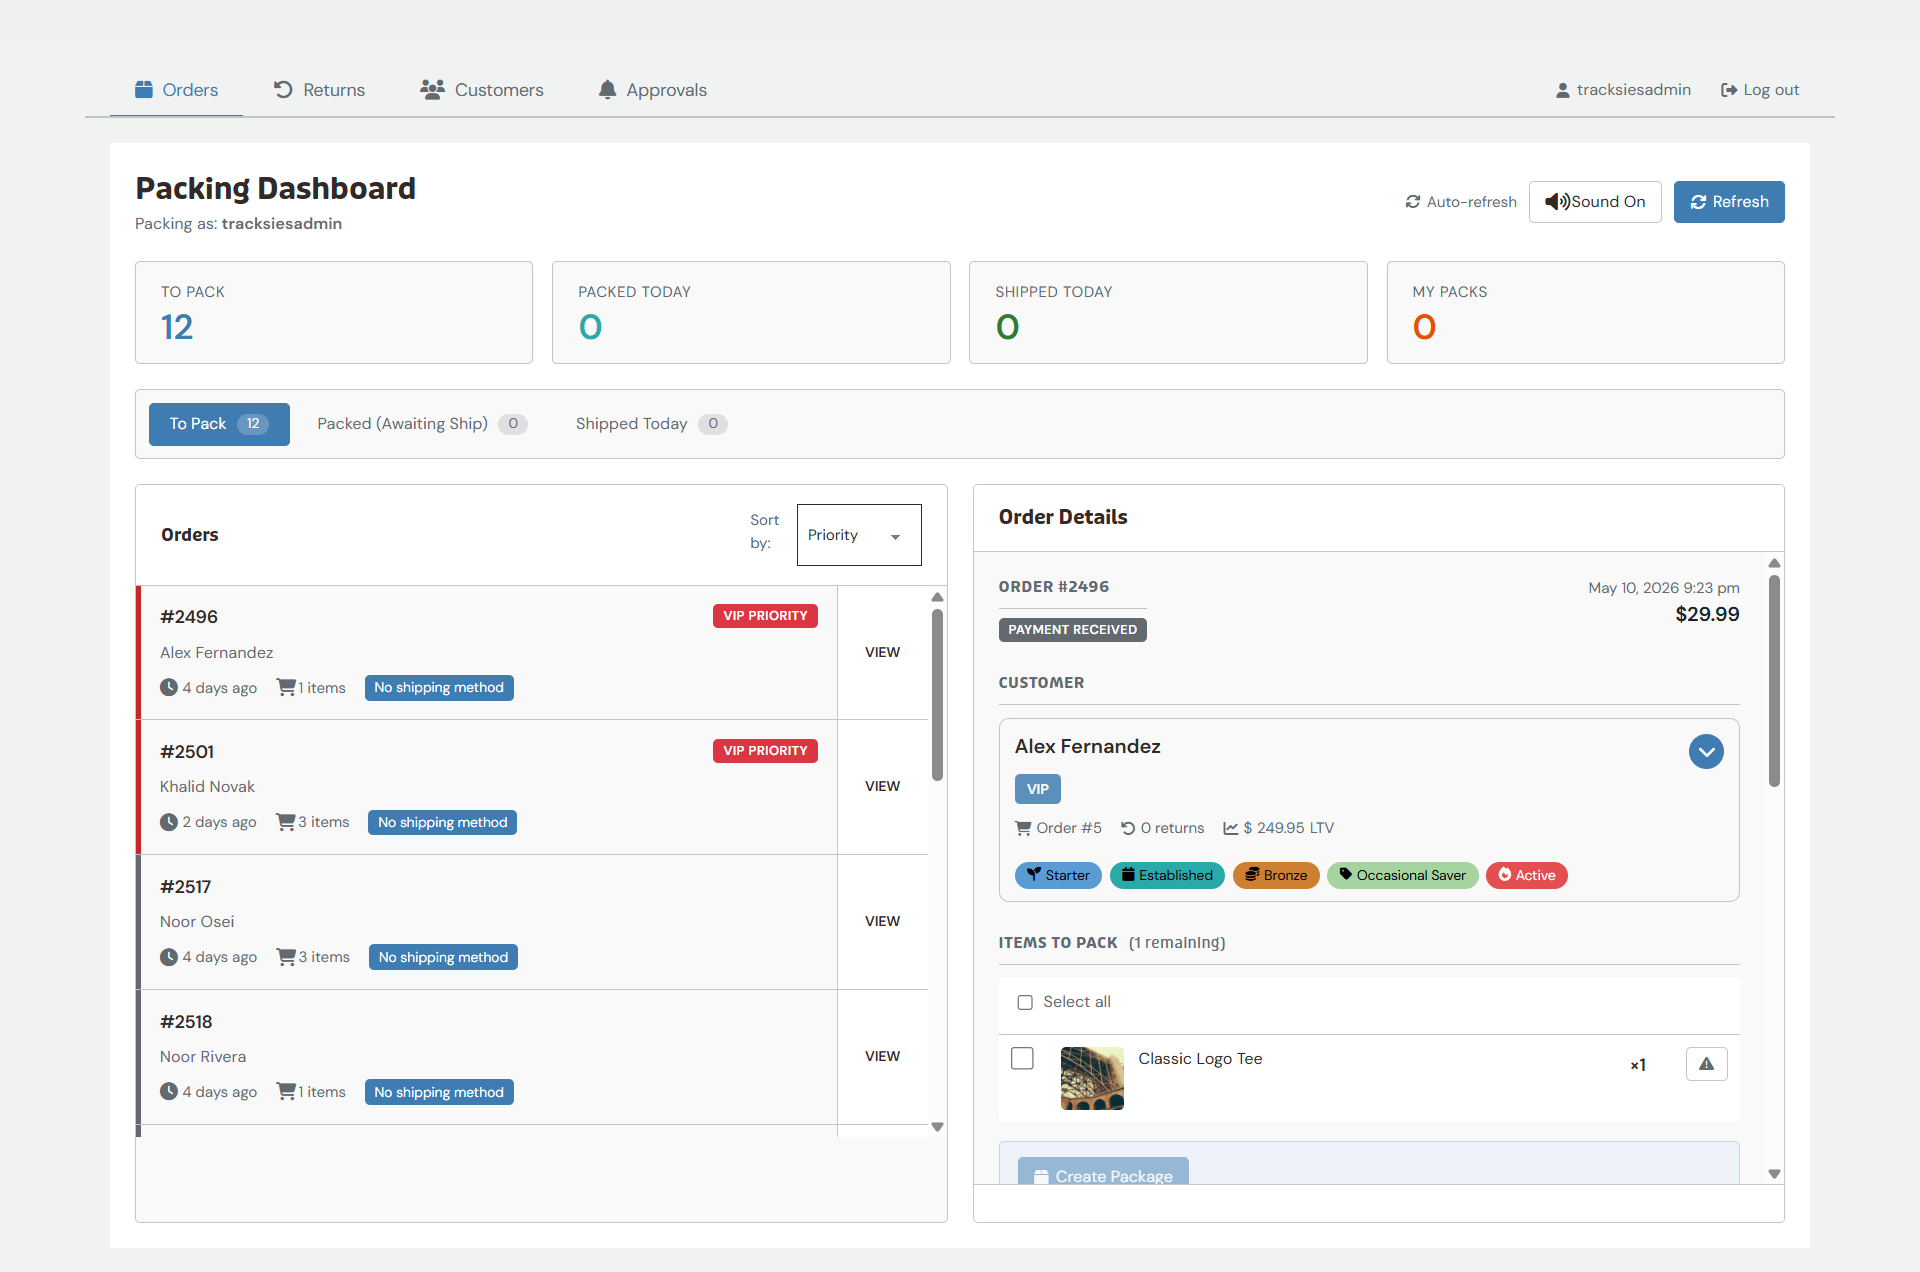
Task: Click the tracksiesadmin user icon
Action: coord(1563,90)
